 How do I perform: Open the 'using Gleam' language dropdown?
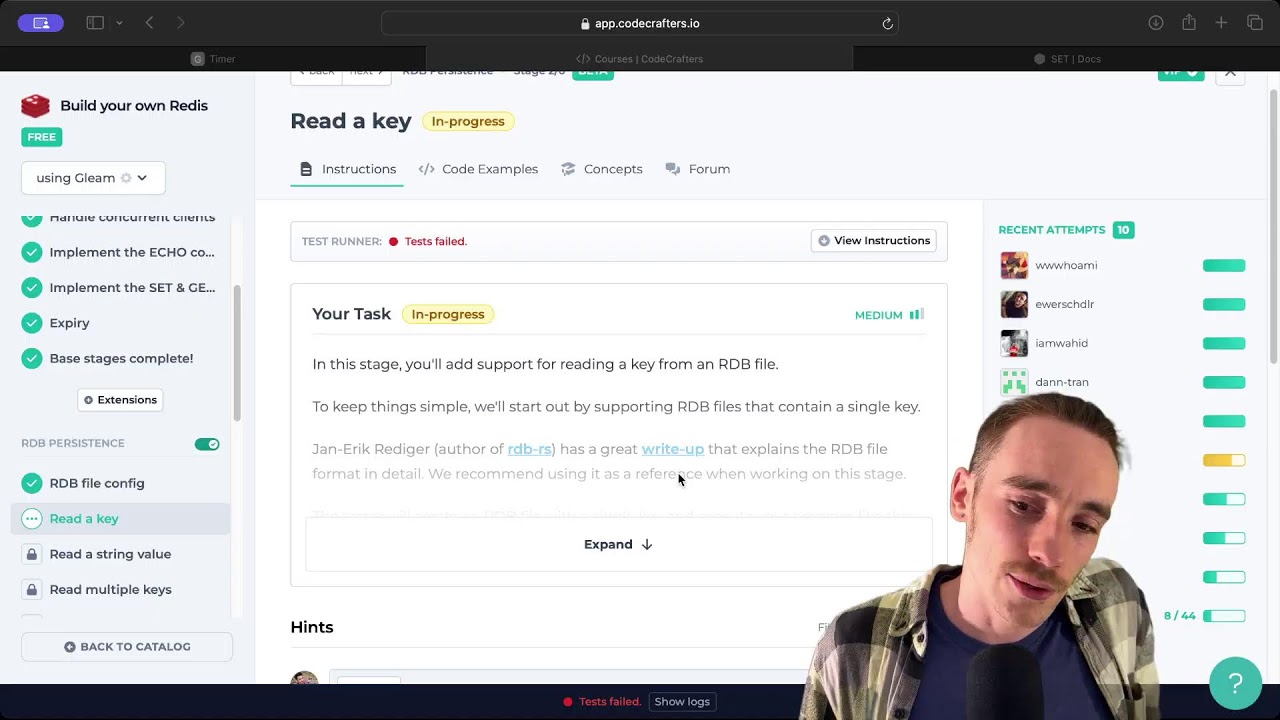[x=93, y=178]
